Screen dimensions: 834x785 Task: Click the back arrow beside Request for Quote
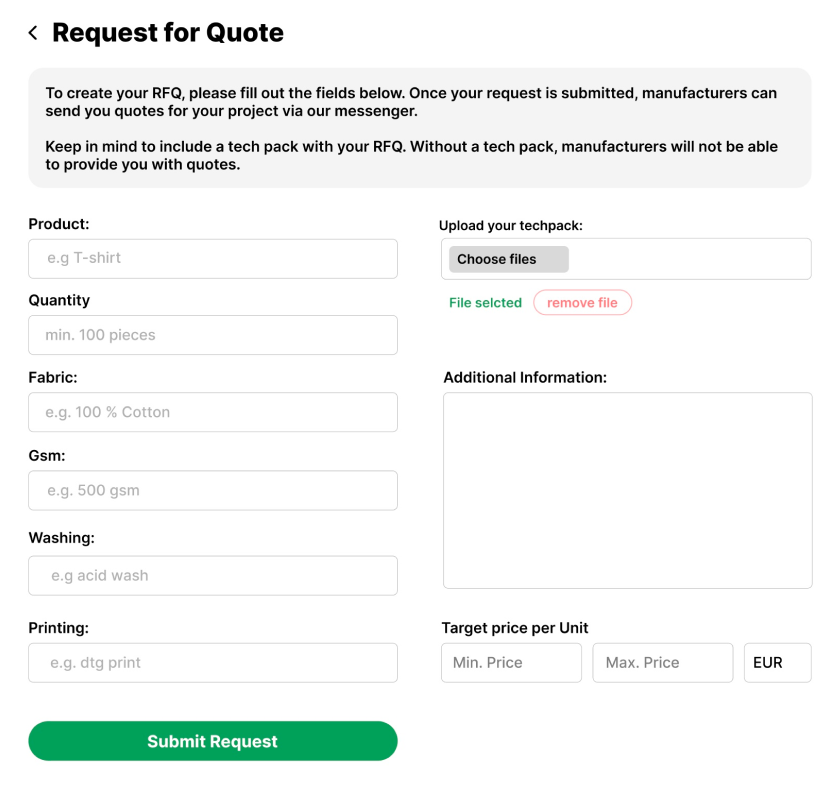(x=33, y=33)
